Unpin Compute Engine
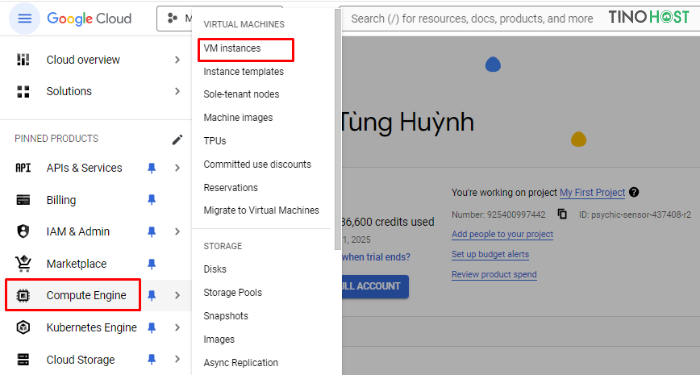Screen dimensions: 700x375 coord(152,295)
